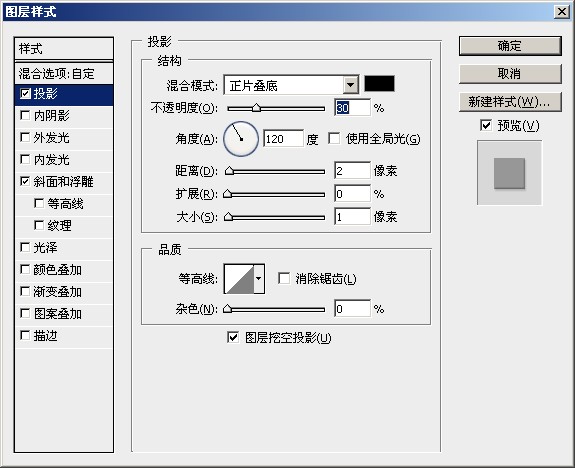Open the 等高线 contour picker arrow
Image resolution: width=575 pixels, height=468 pixels.
tap(259, 279)
